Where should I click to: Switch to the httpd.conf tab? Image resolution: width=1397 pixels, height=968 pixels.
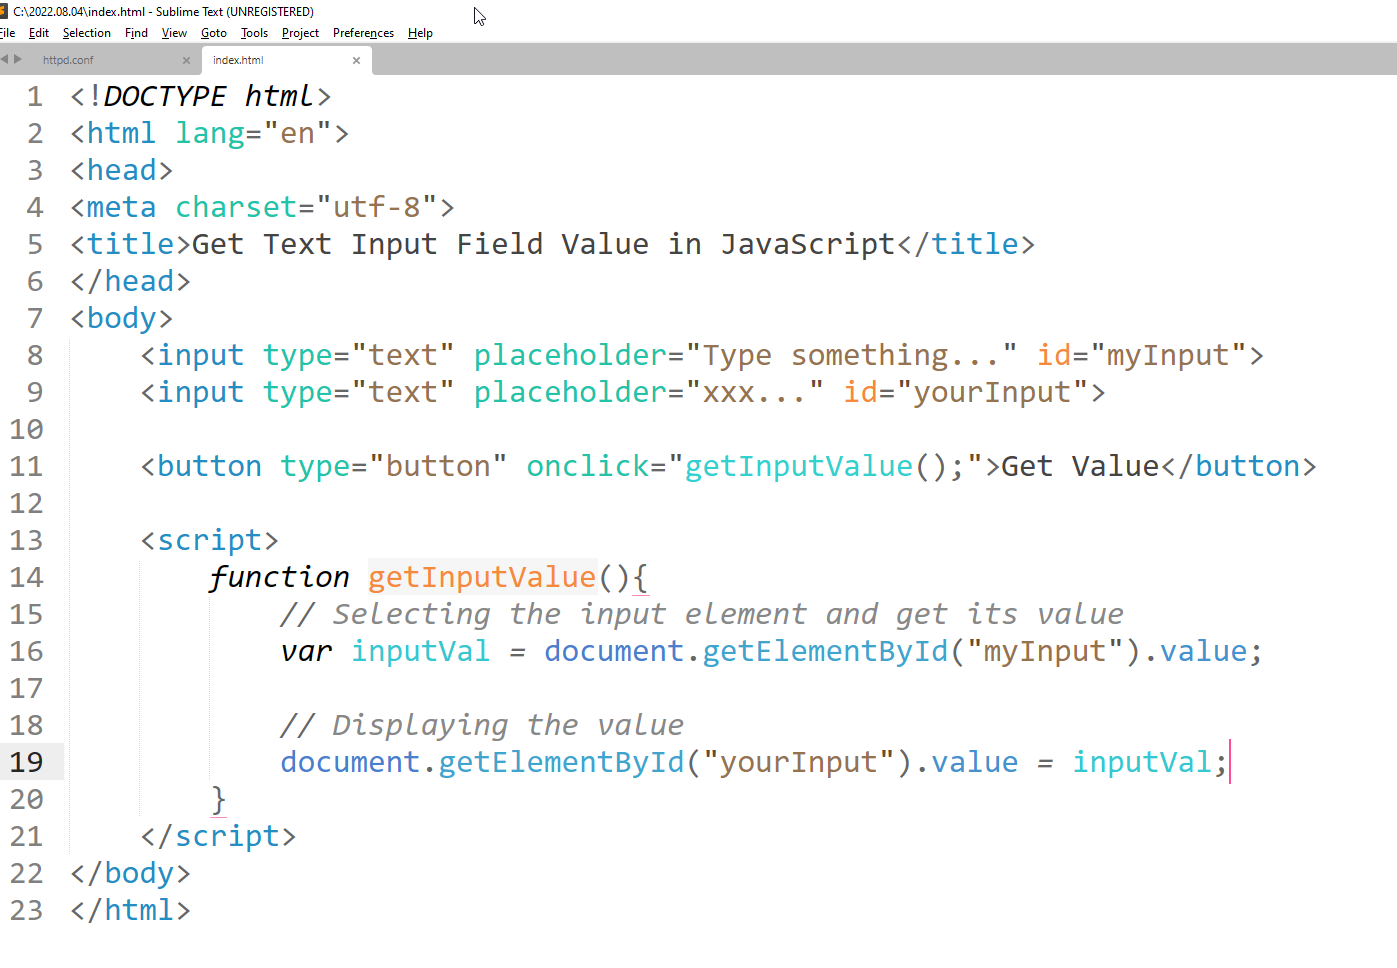pyautogui.click(x=69, y=60)
